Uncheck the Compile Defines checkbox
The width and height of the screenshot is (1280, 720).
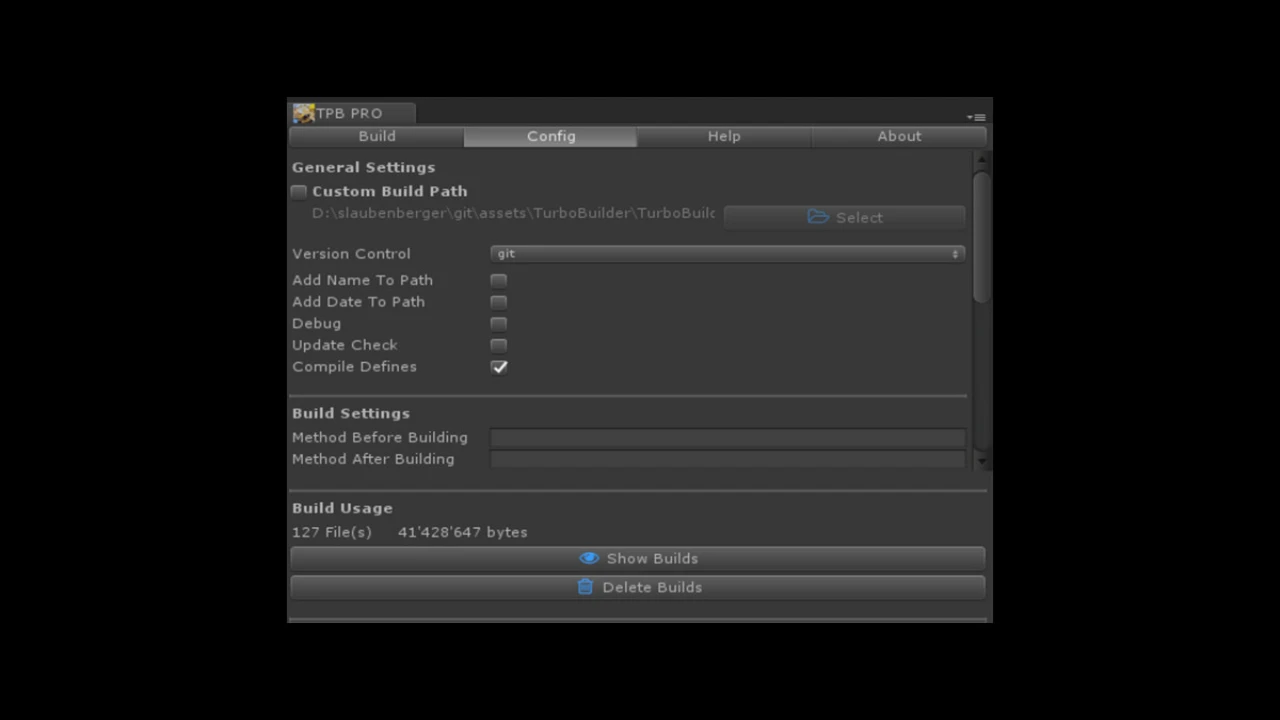point(499,367)
